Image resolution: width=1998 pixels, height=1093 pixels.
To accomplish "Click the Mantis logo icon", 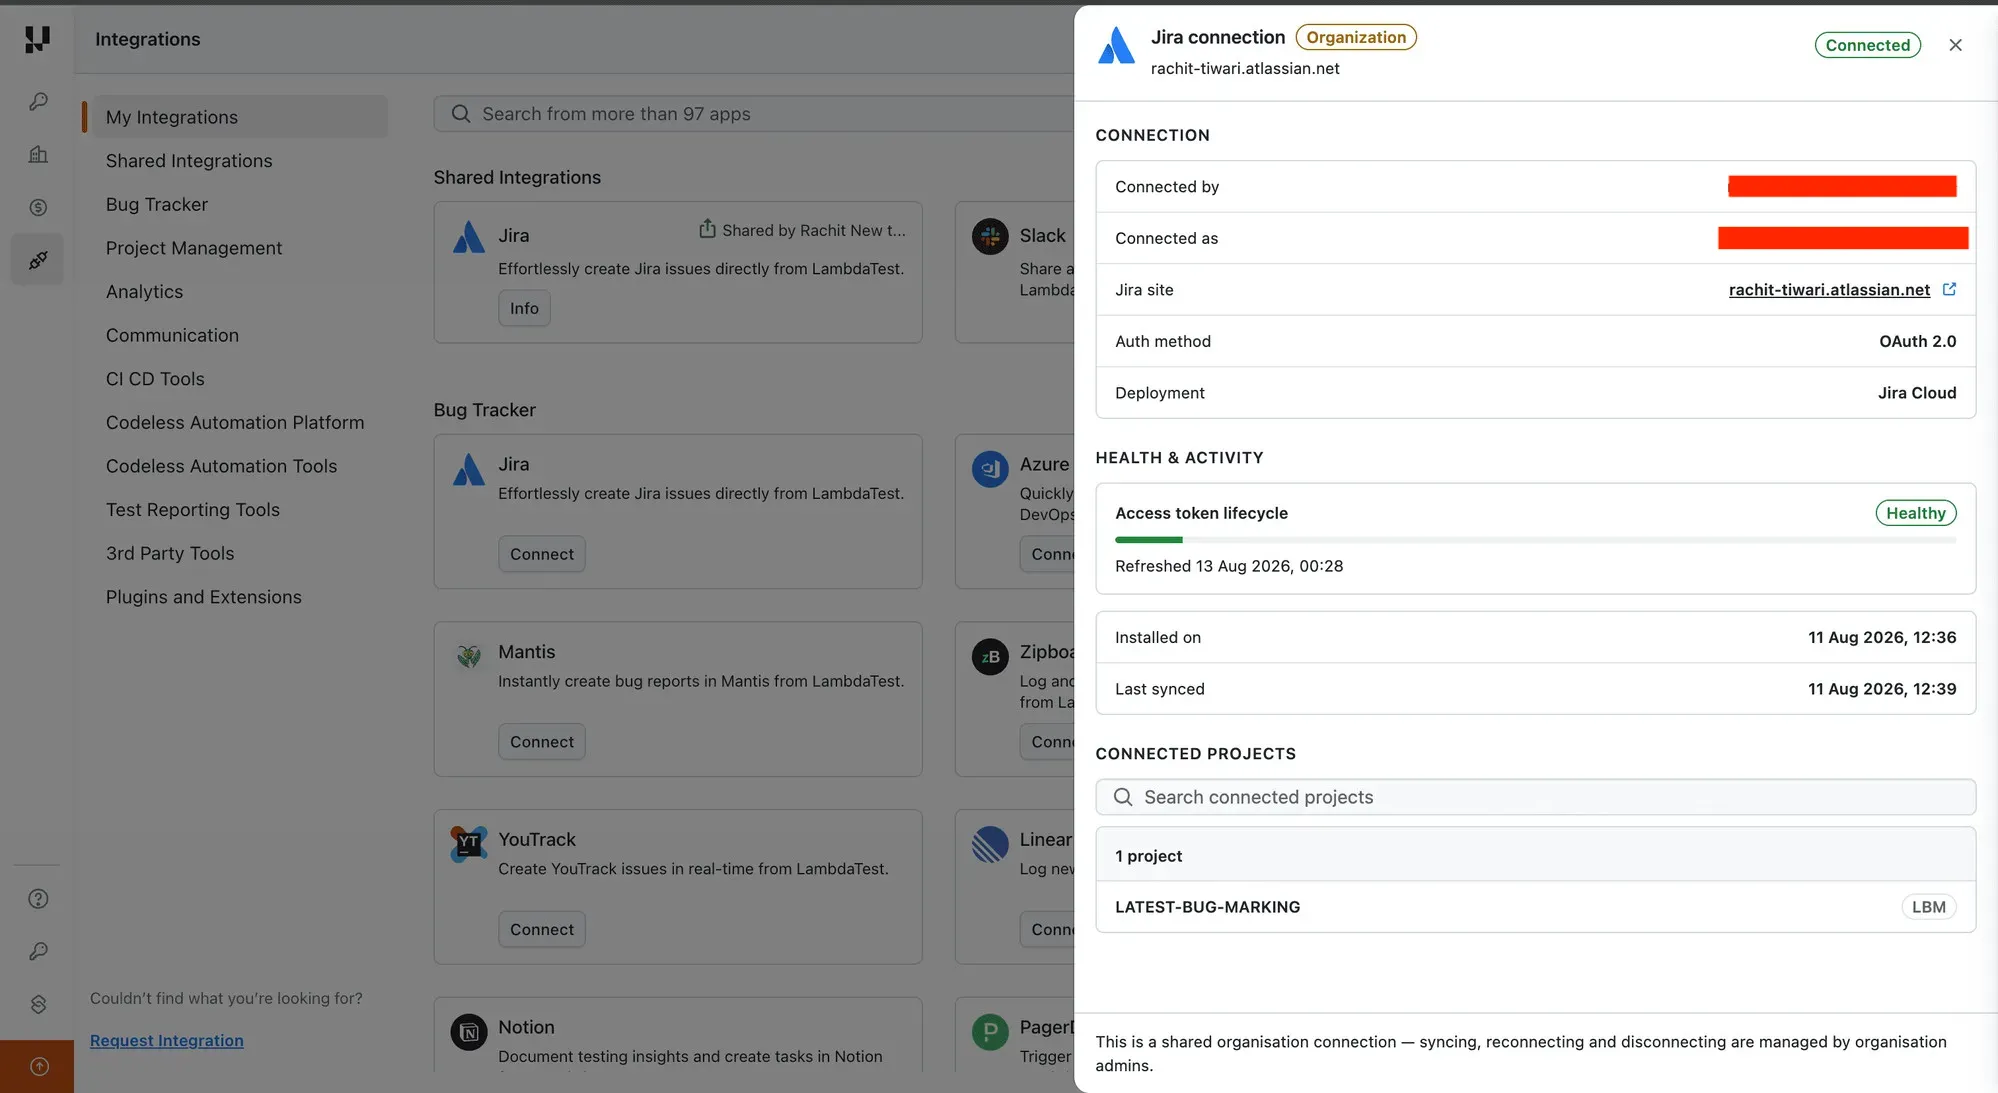I will (468, 656).
